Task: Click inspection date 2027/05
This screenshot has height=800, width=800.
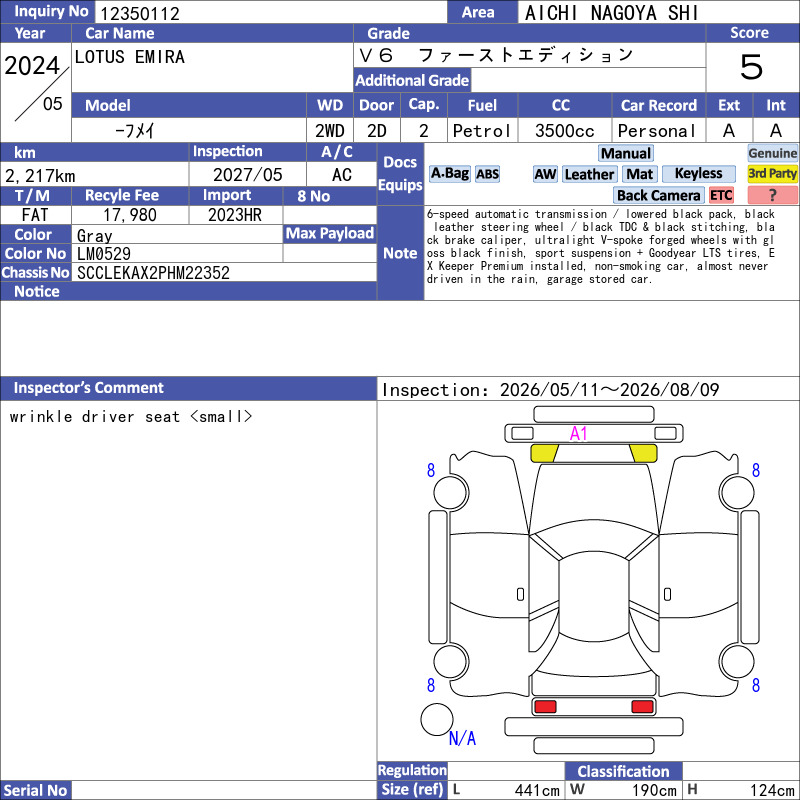Action: pyautogui.click(x=247, y=175)
